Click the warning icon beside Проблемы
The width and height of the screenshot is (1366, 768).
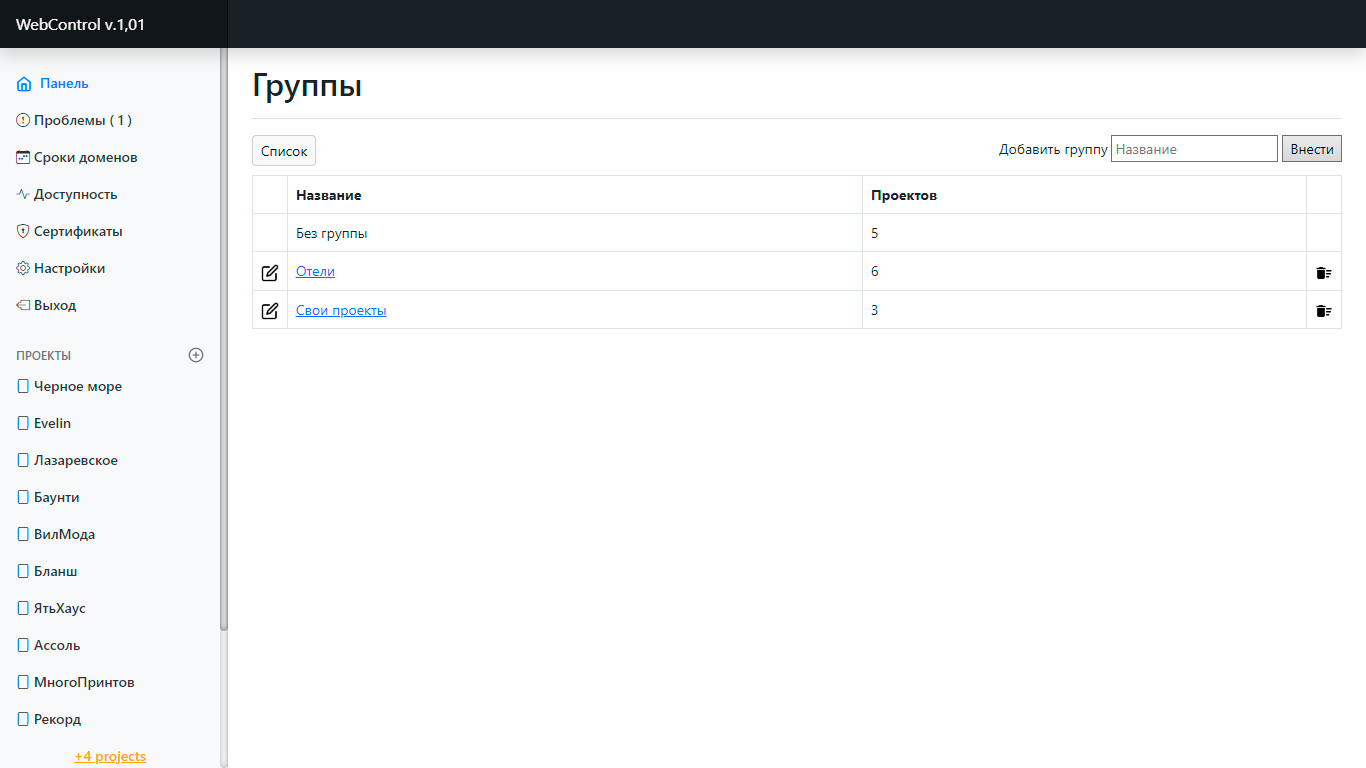pyautogui.click(x=23, y=121)
